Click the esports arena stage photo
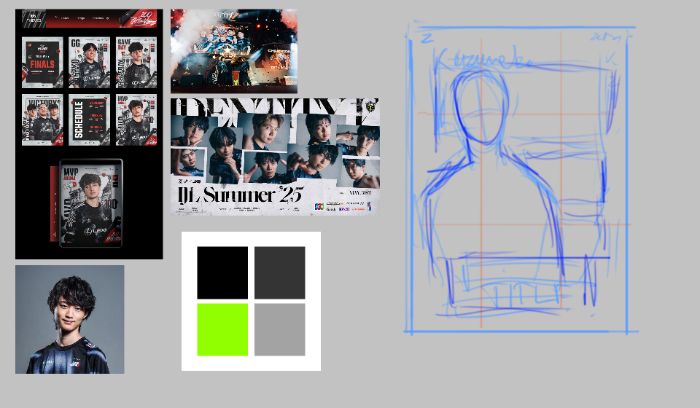 coord(234,51)
